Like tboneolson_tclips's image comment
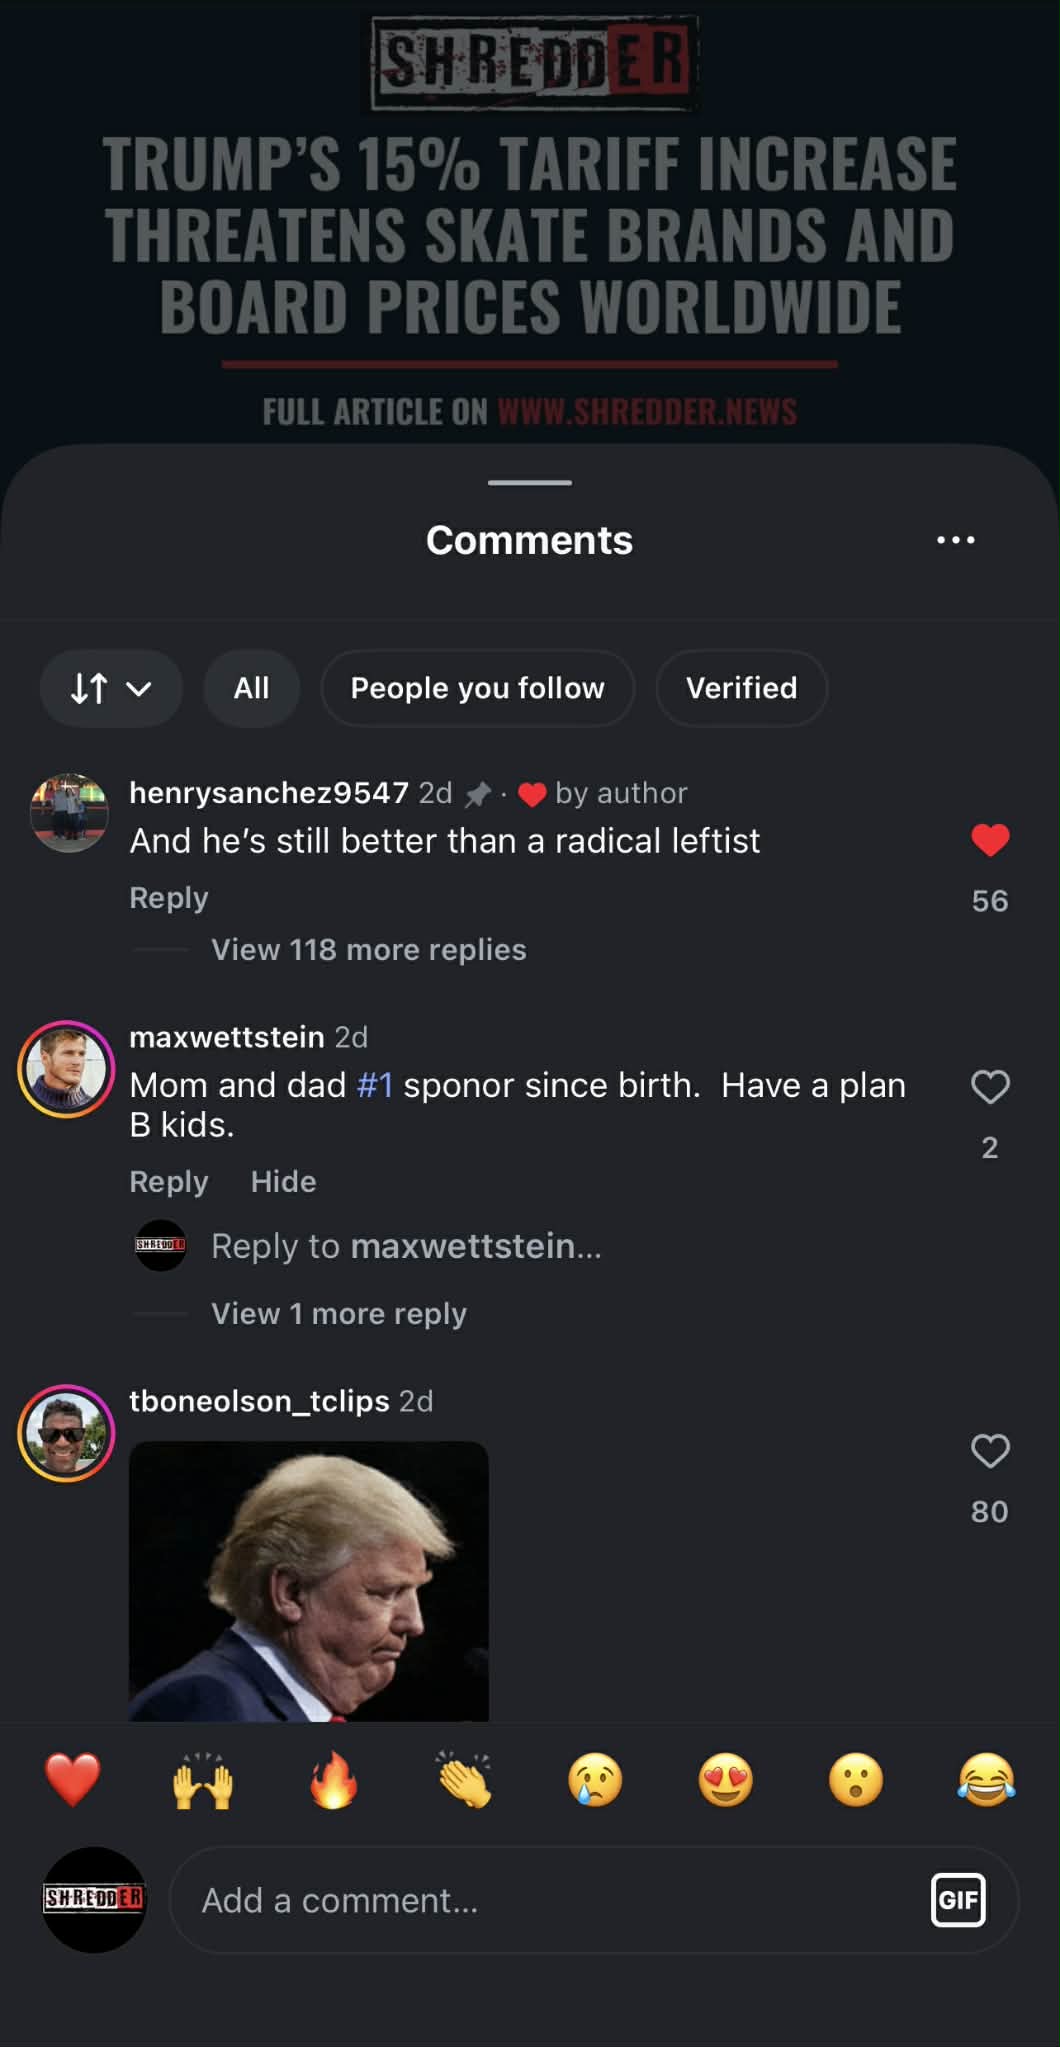The height and width of the screenshot is (2047, 1060). 990,1451
